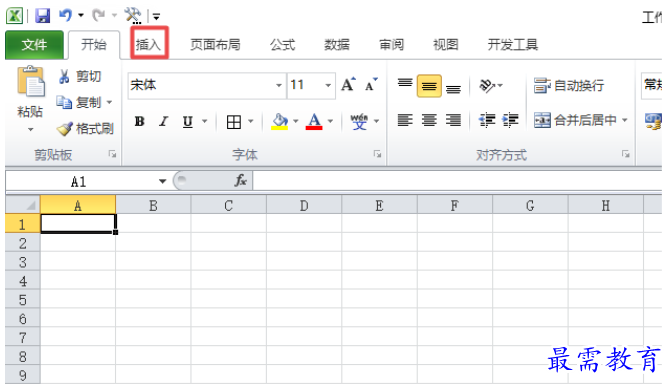Click the Increase Indent icon
The height and width of the screenshot is (391, 669).
point(510,121)
